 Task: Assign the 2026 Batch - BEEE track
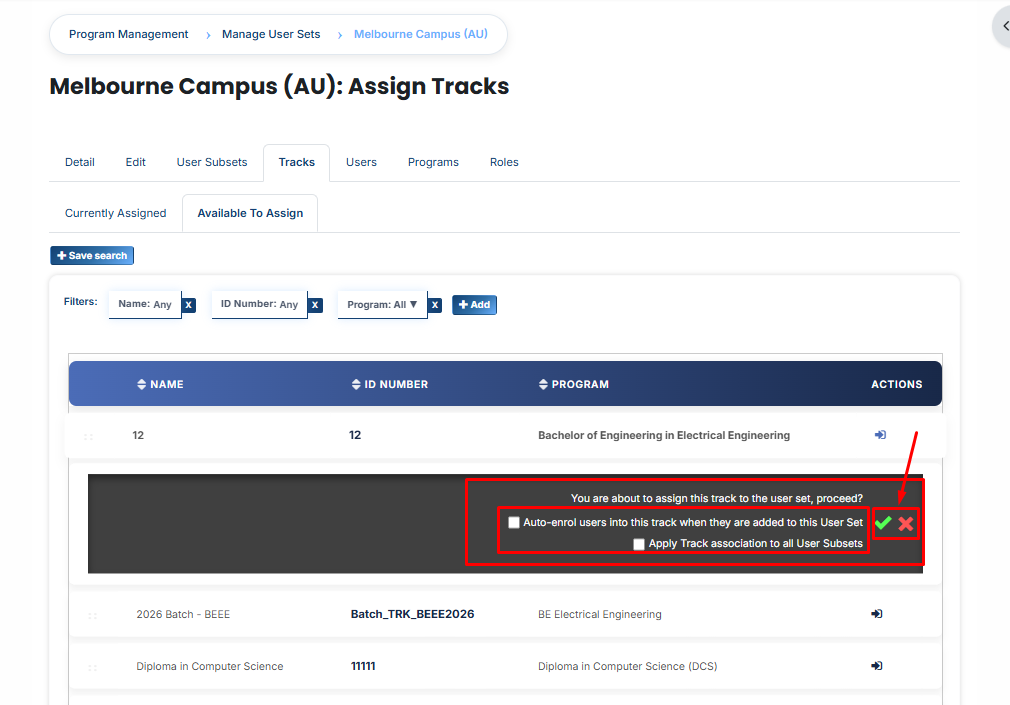(x=877, y=614)
